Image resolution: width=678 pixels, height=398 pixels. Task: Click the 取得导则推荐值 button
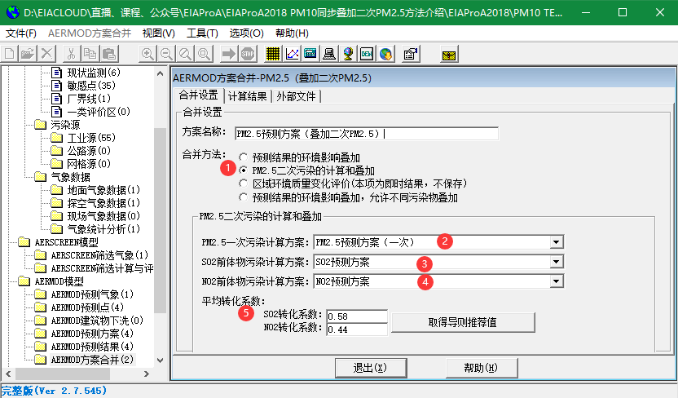(x=463, y=322)
